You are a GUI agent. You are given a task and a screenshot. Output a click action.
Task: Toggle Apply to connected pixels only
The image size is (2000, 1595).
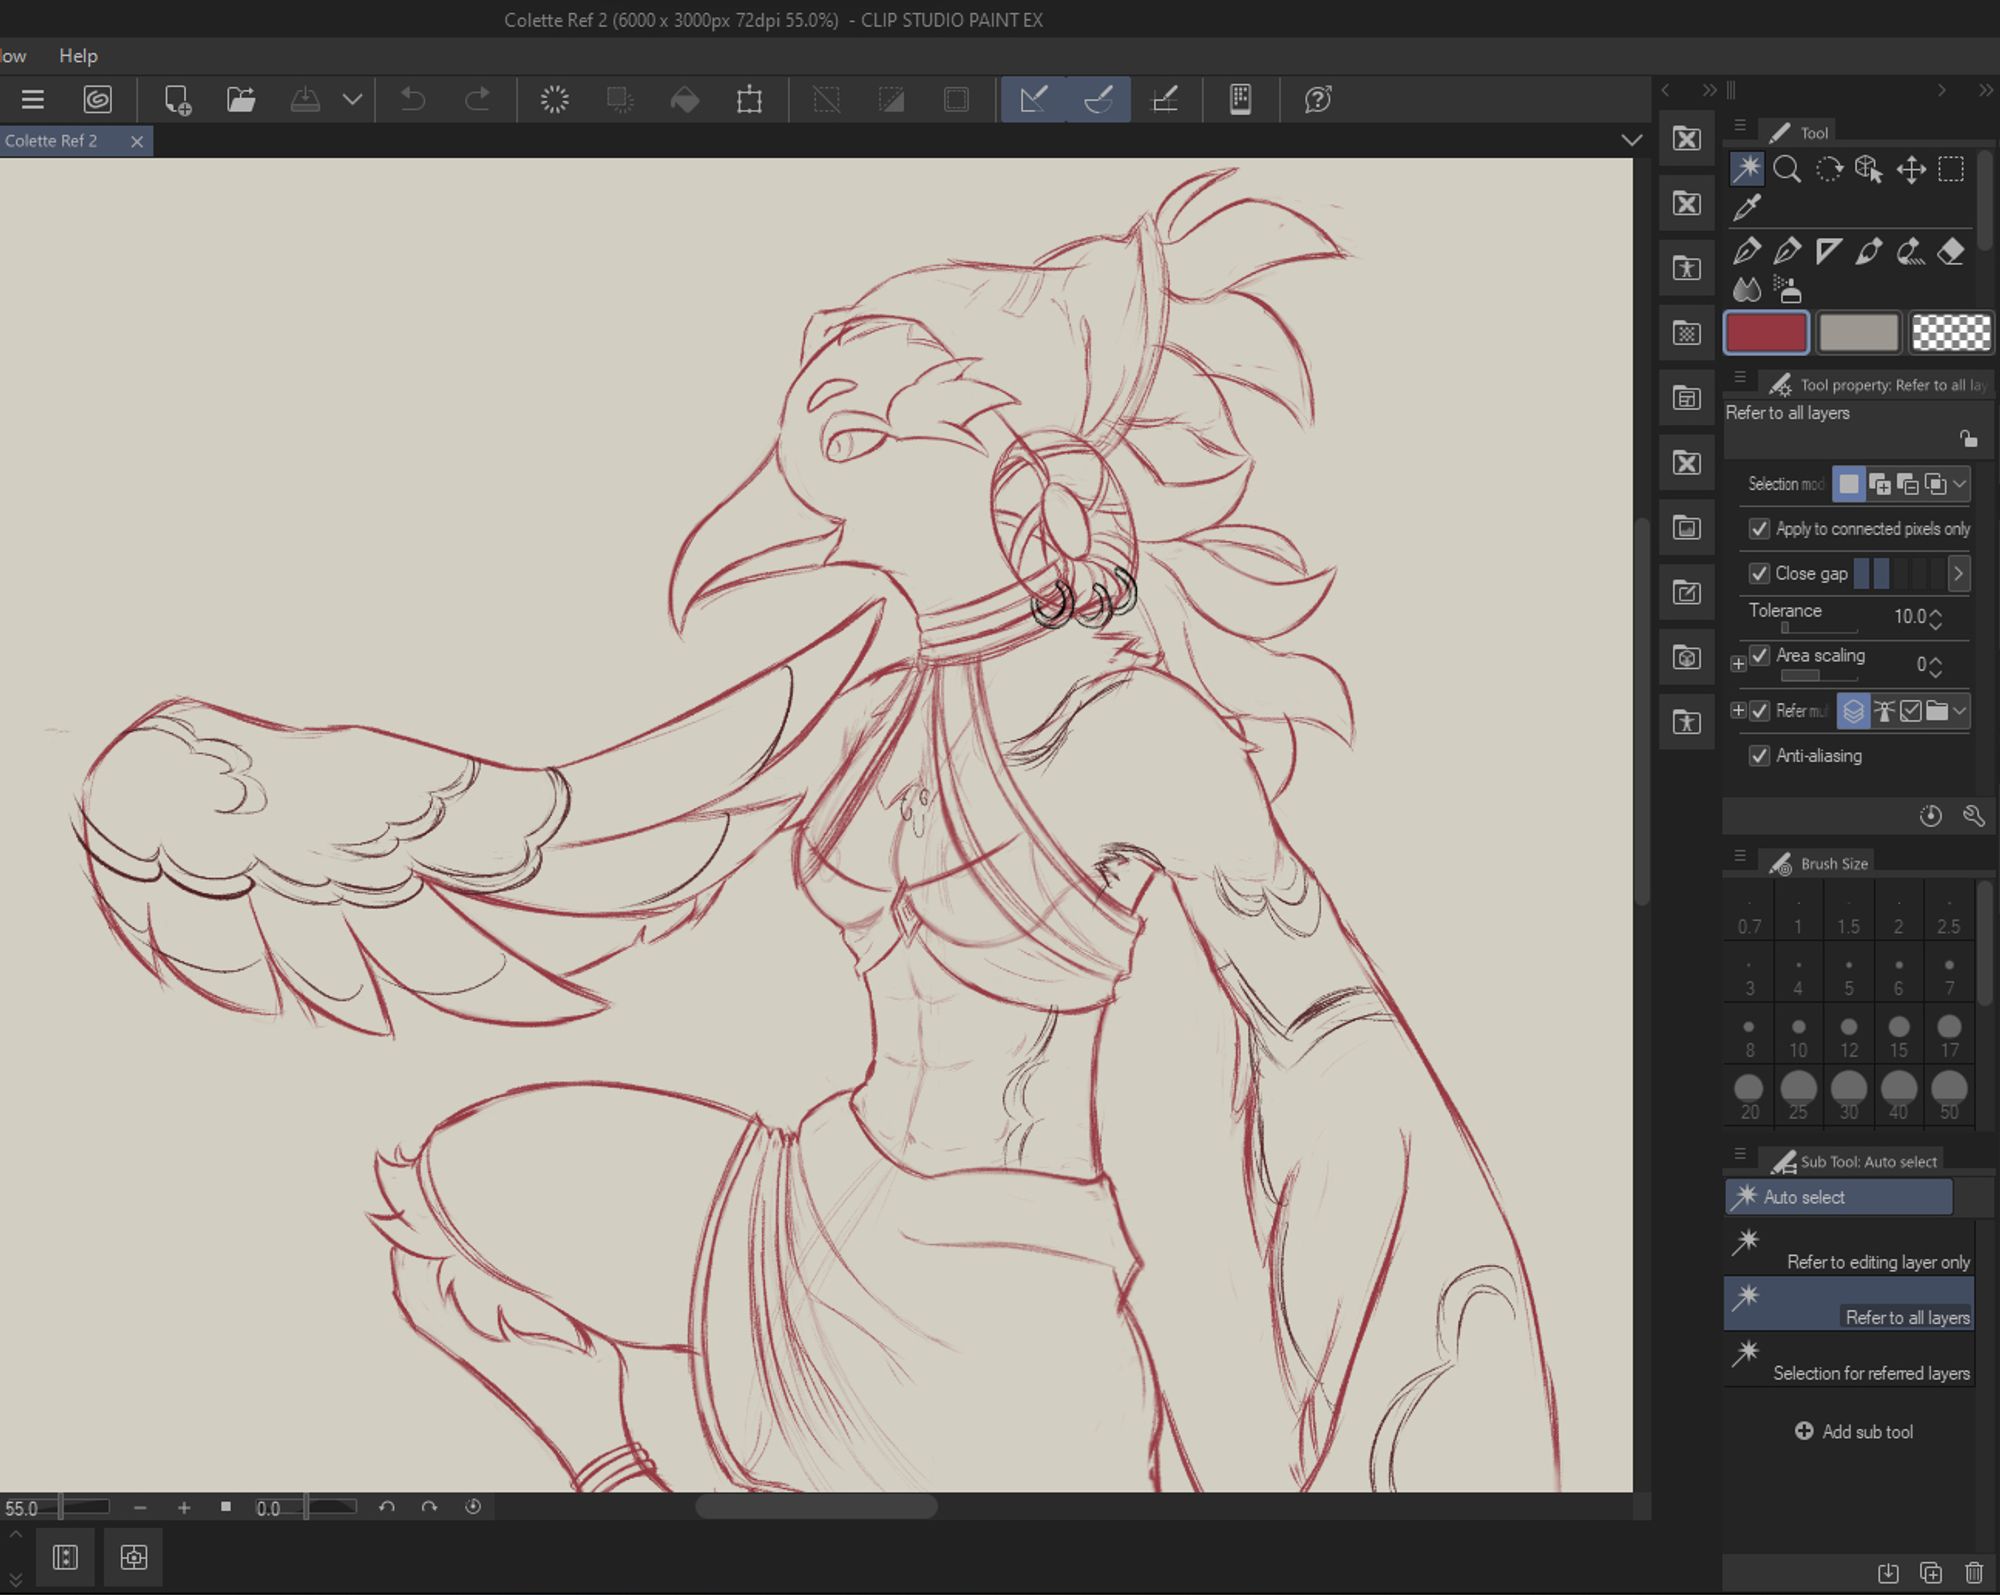pyautogui.click(x=1759, y=528)
